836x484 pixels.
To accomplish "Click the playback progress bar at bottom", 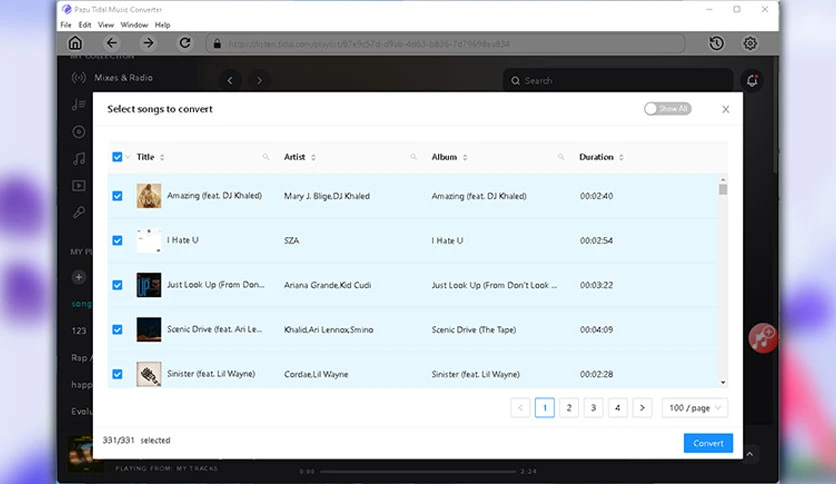I will [x=418, y=471].
